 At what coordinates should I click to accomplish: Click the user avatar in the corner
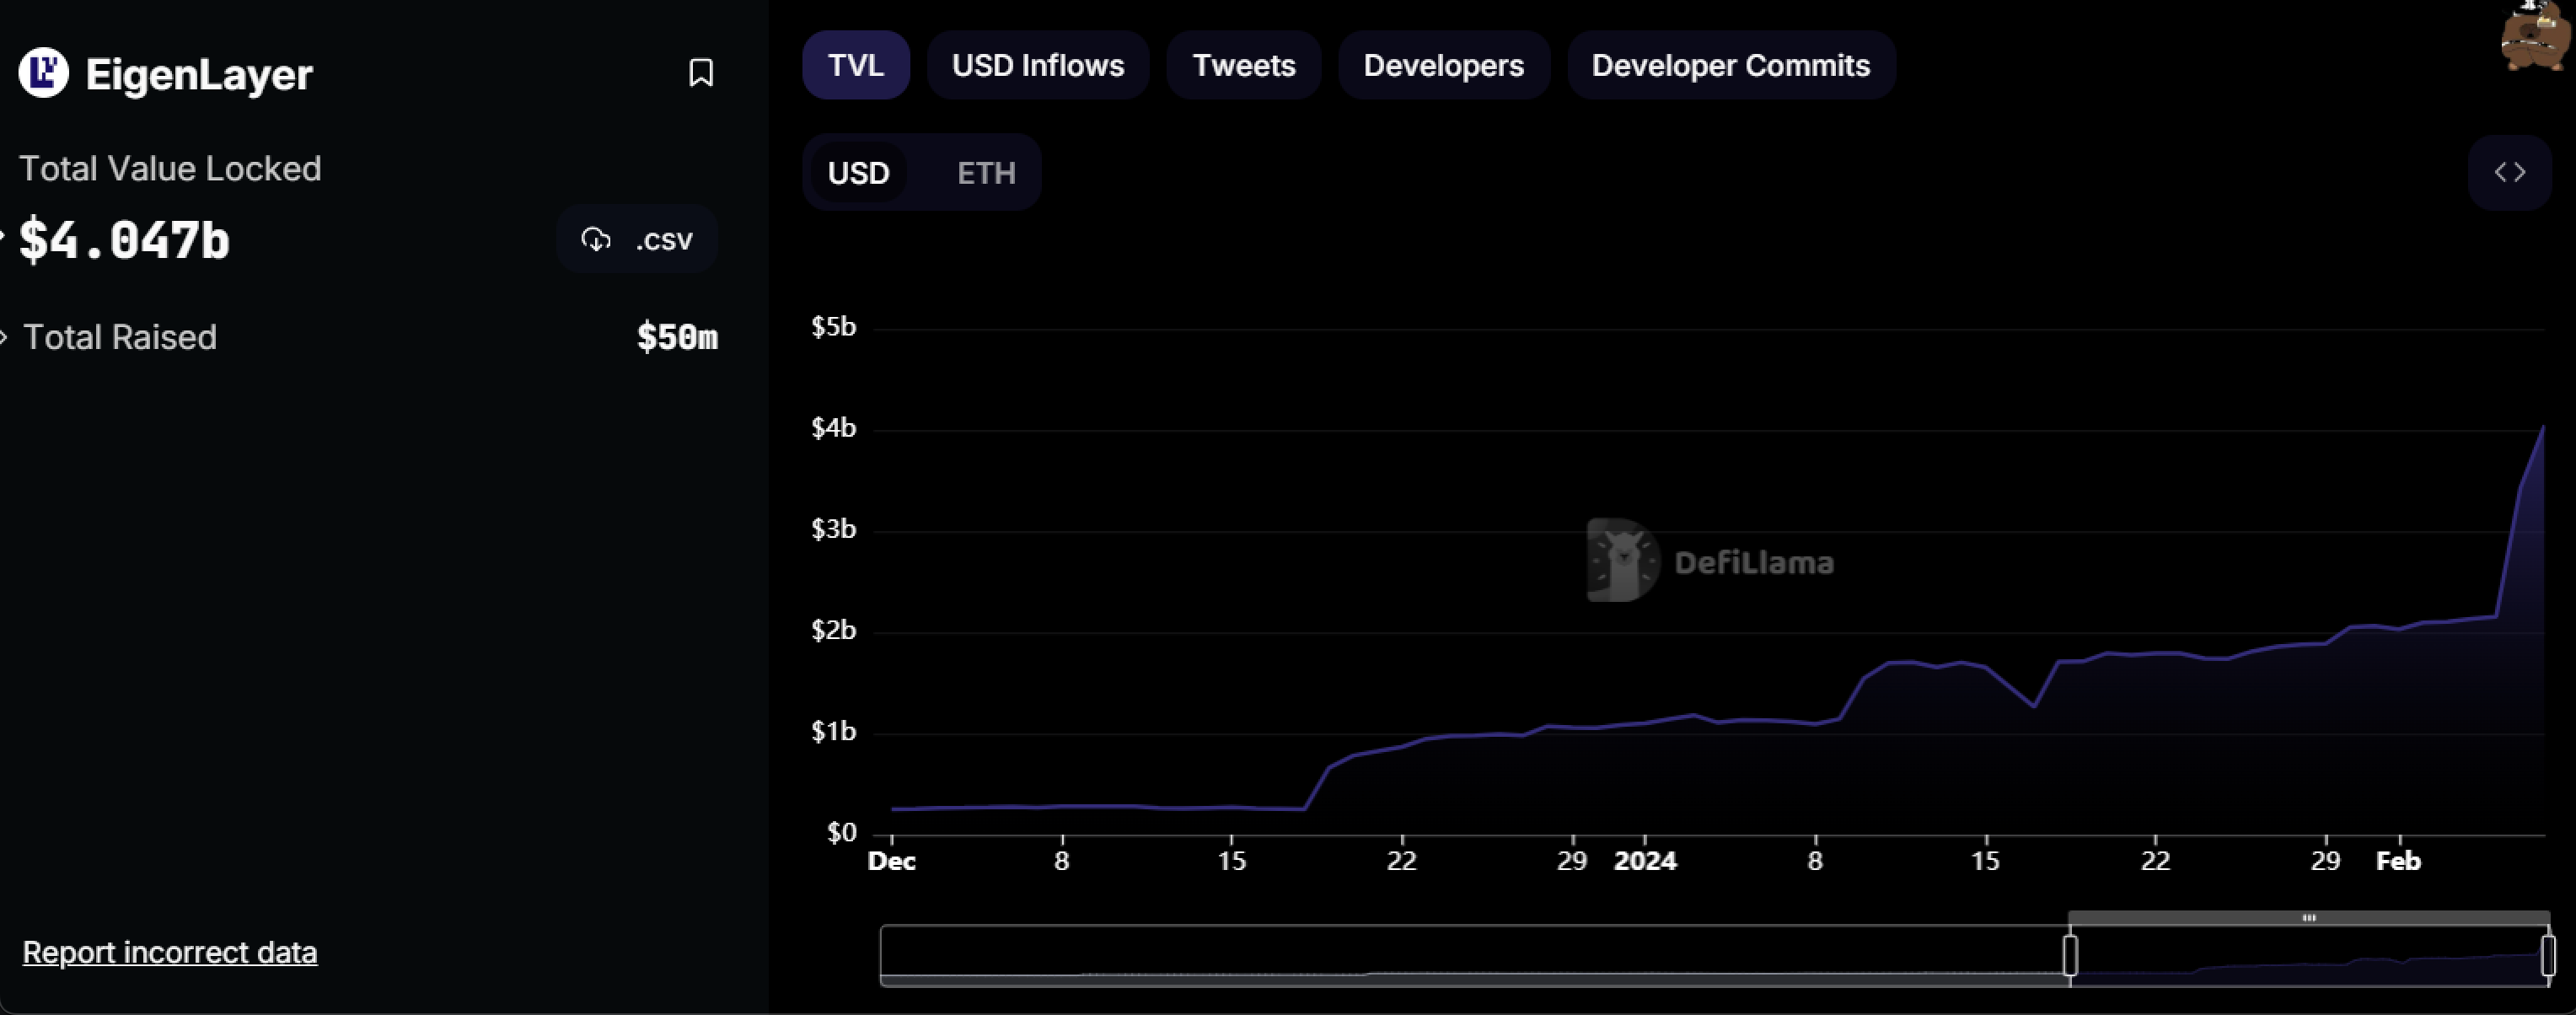[2536, 38]
